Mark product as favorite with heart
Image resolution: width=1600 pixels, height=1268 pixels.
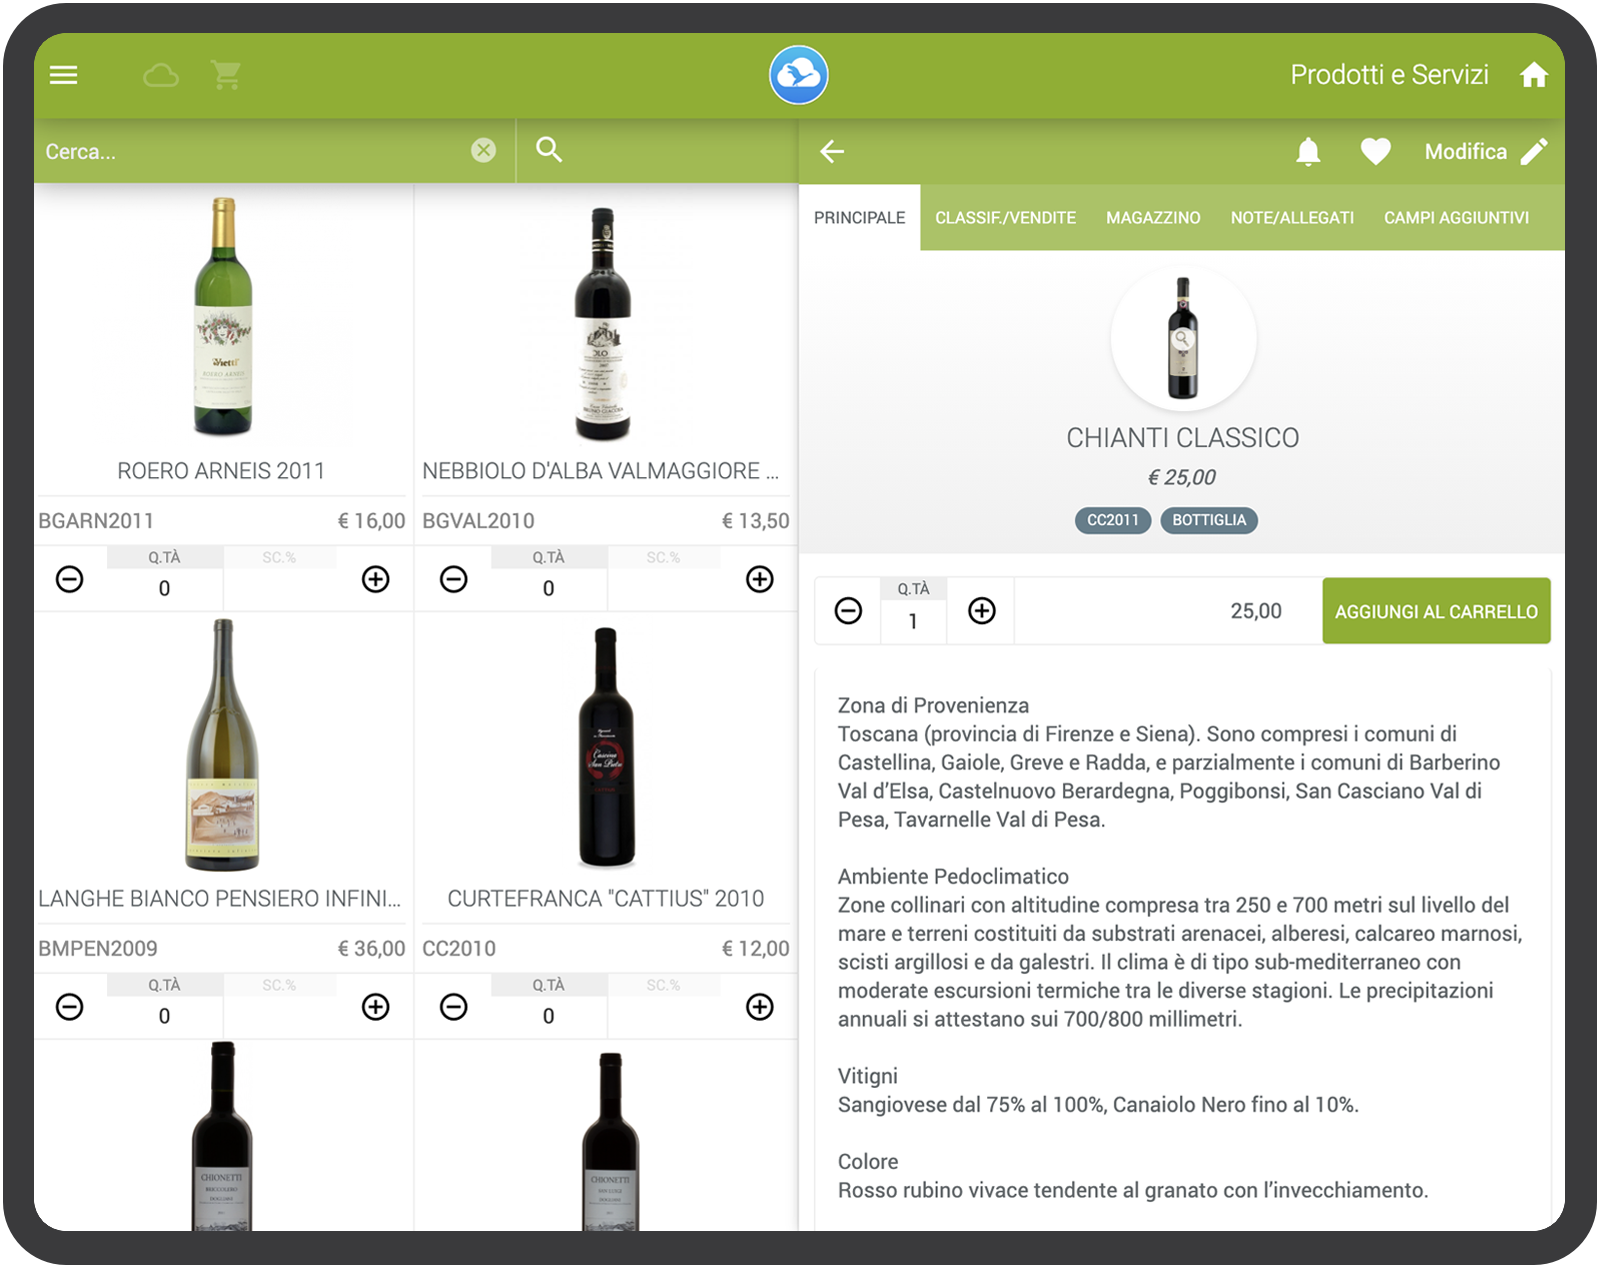(1376, 151)
